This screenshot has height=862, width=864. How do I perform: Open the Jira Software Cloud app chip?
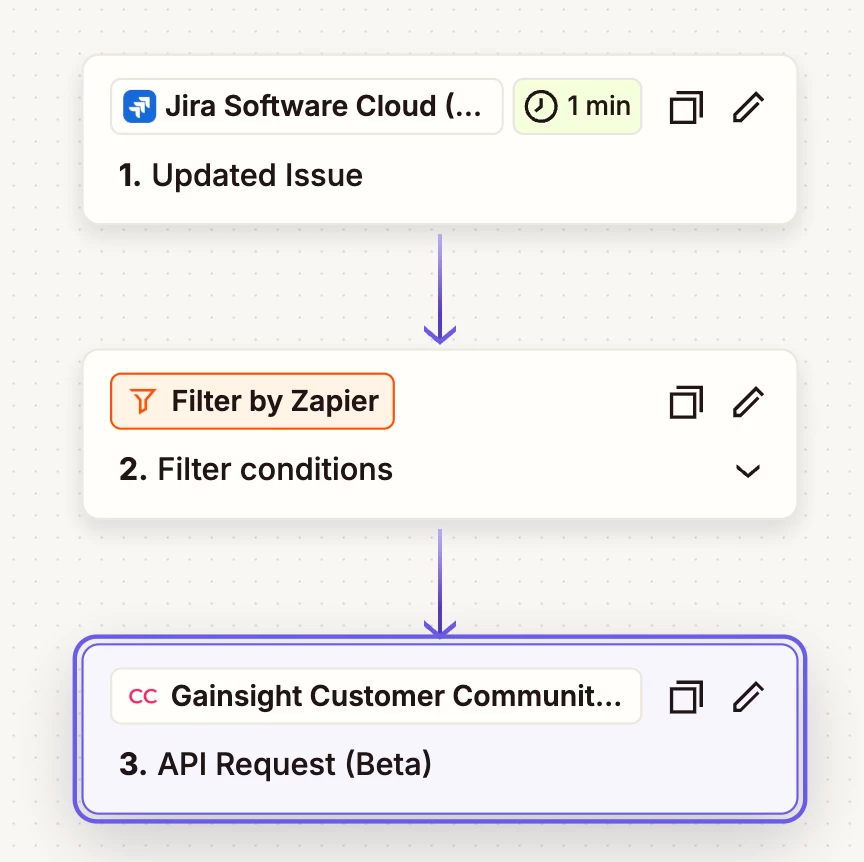(x=306, y=106)
